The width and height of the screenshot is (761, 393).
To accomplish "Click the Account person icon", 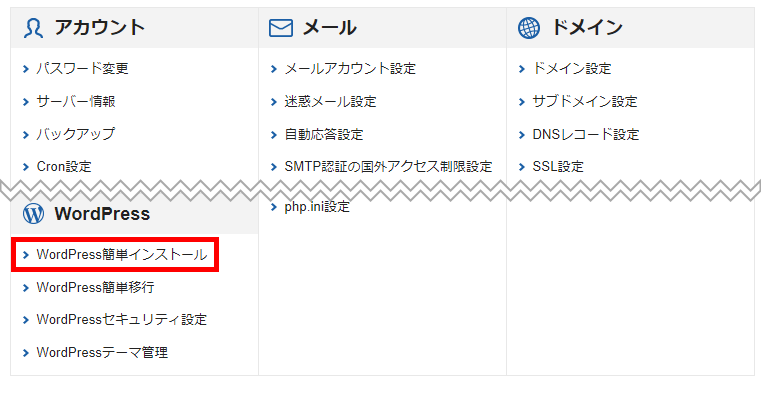I will [33, 28].
